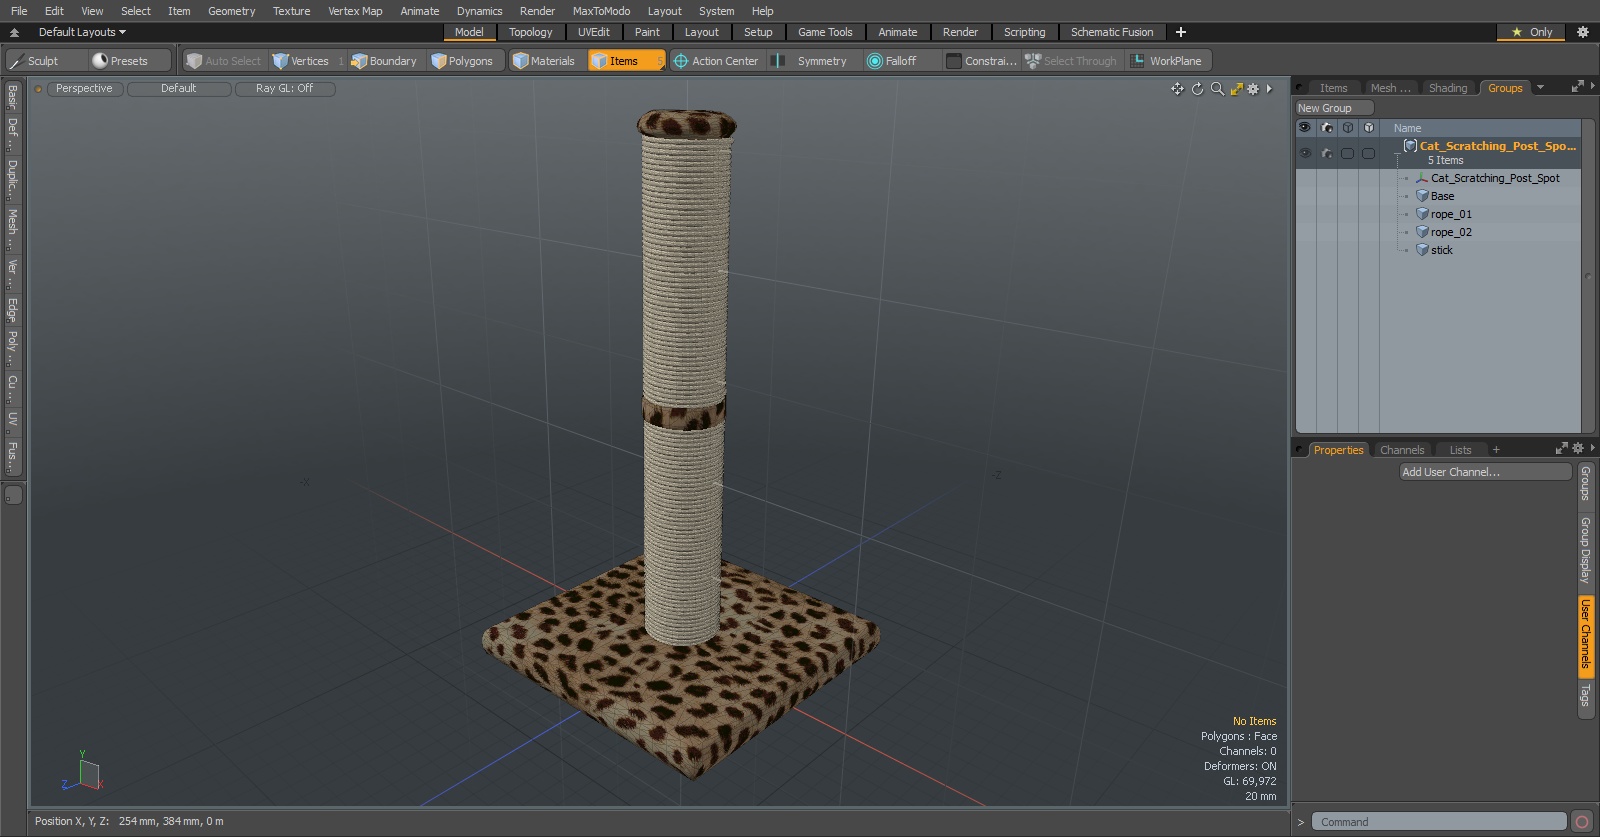Switch to the UVEdit layout tab

click(593, 32)
